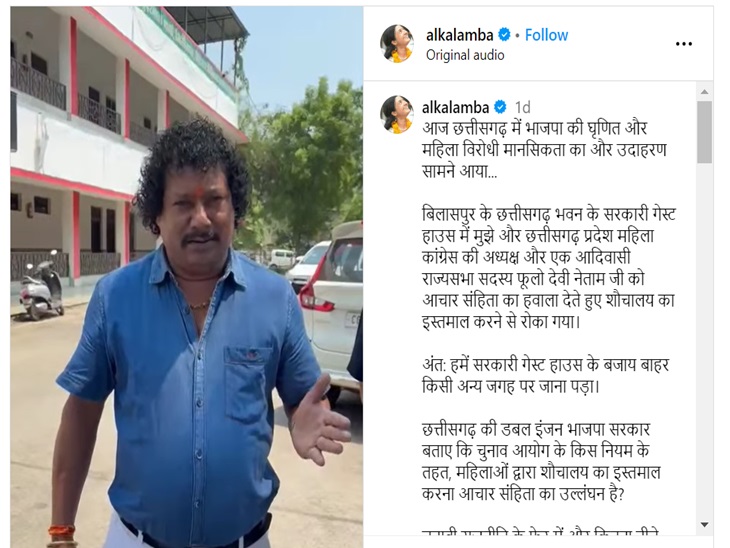Screen dimensions: 730x548
Task: Click the scrollbar down arrow in caption panel
Action: pos(704,525)
